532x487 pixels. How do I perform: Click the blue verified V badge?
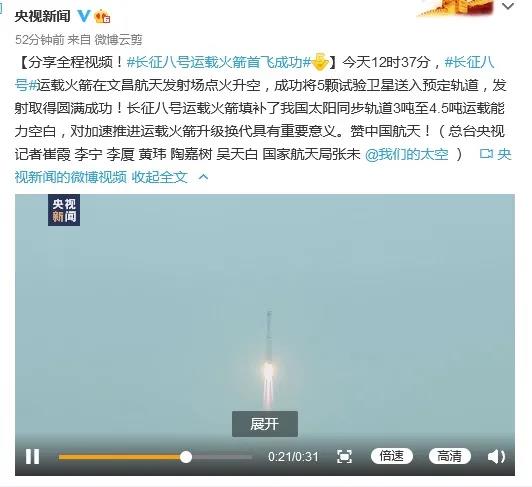(x=84, y=16)
